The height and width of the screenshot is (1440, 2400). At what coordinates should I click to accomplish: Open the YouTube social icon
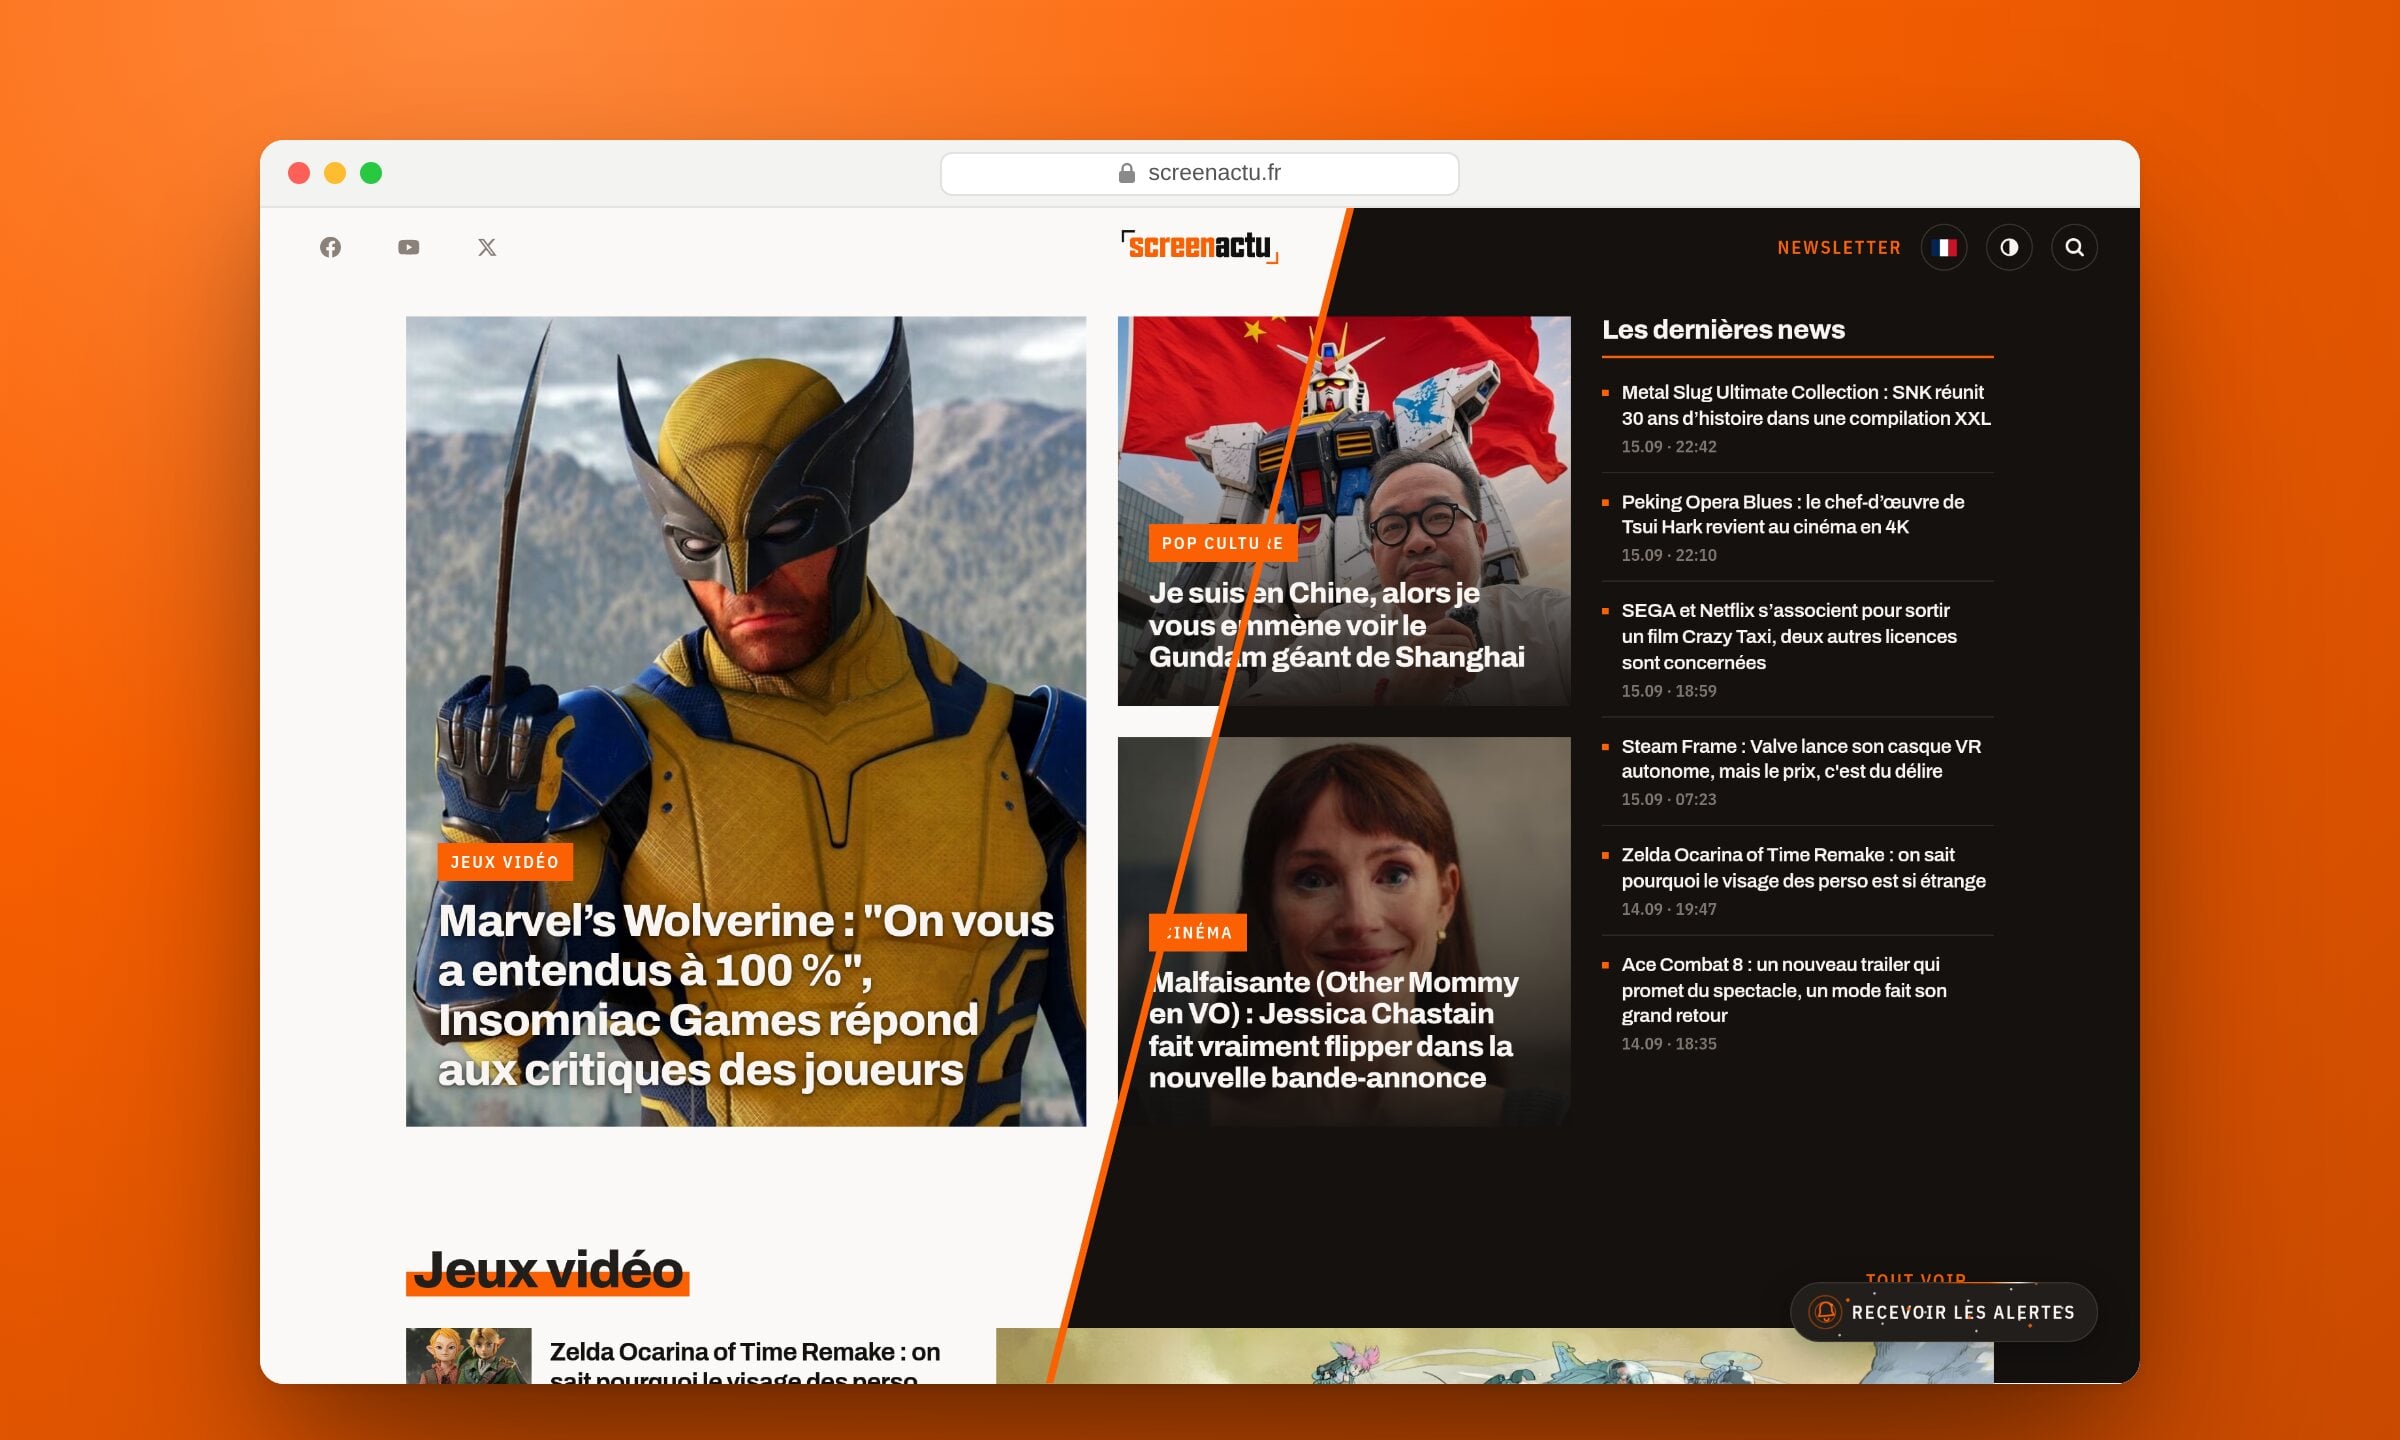(408, 247)
